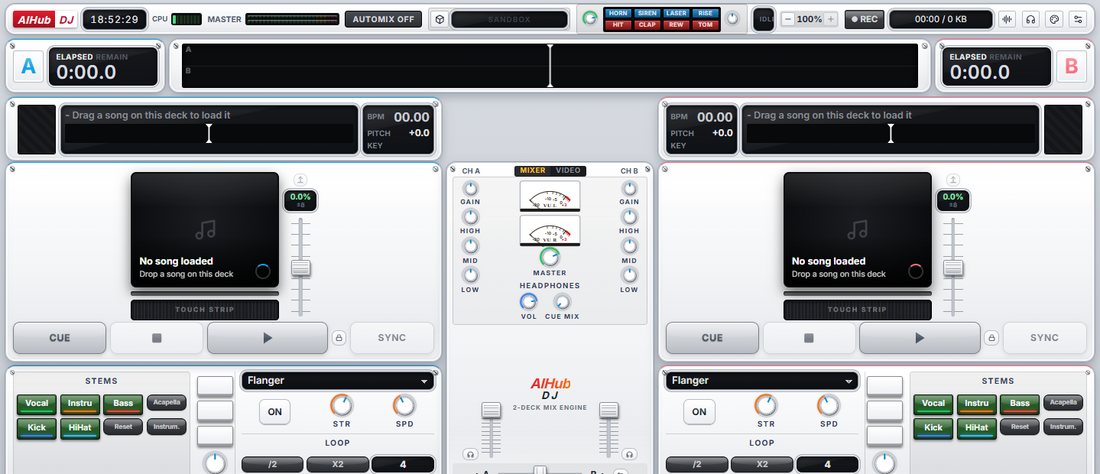
Task: Click the deck A SYNC button
Action: click(x=391, y=338)
